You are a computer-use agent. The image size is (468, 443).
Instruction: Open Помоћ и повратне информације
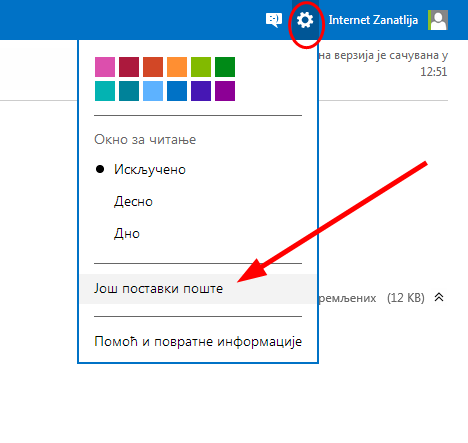[198, 341]
